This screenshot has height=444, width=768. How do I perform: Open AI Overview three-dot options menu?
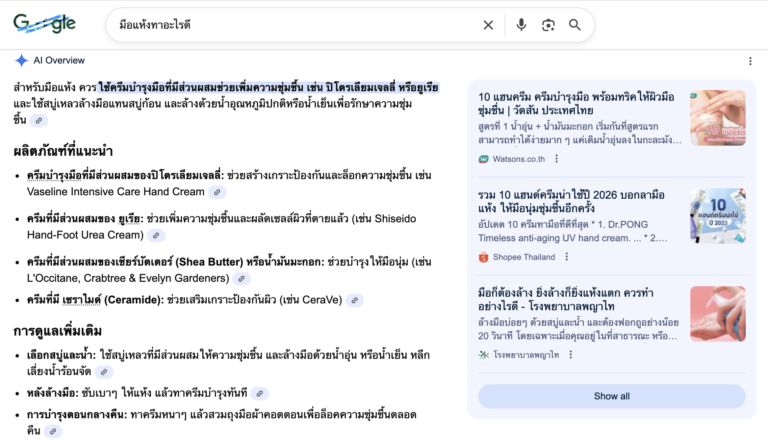pos(750,61)
